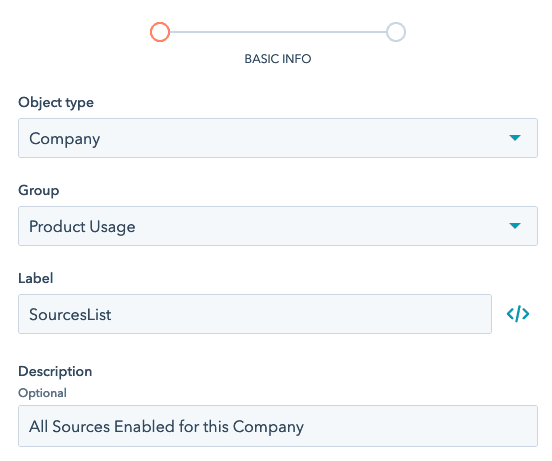Click the caret arrow in Group field
The height and width of the screenshot is (461, 552).
[x=515, y=226]
